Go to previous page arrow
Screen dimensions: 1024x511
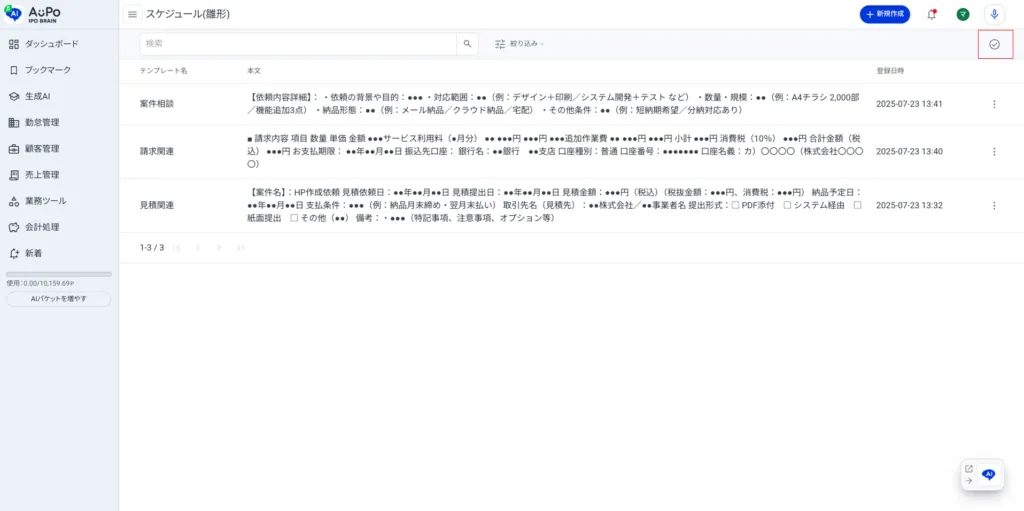coord(198,248)
